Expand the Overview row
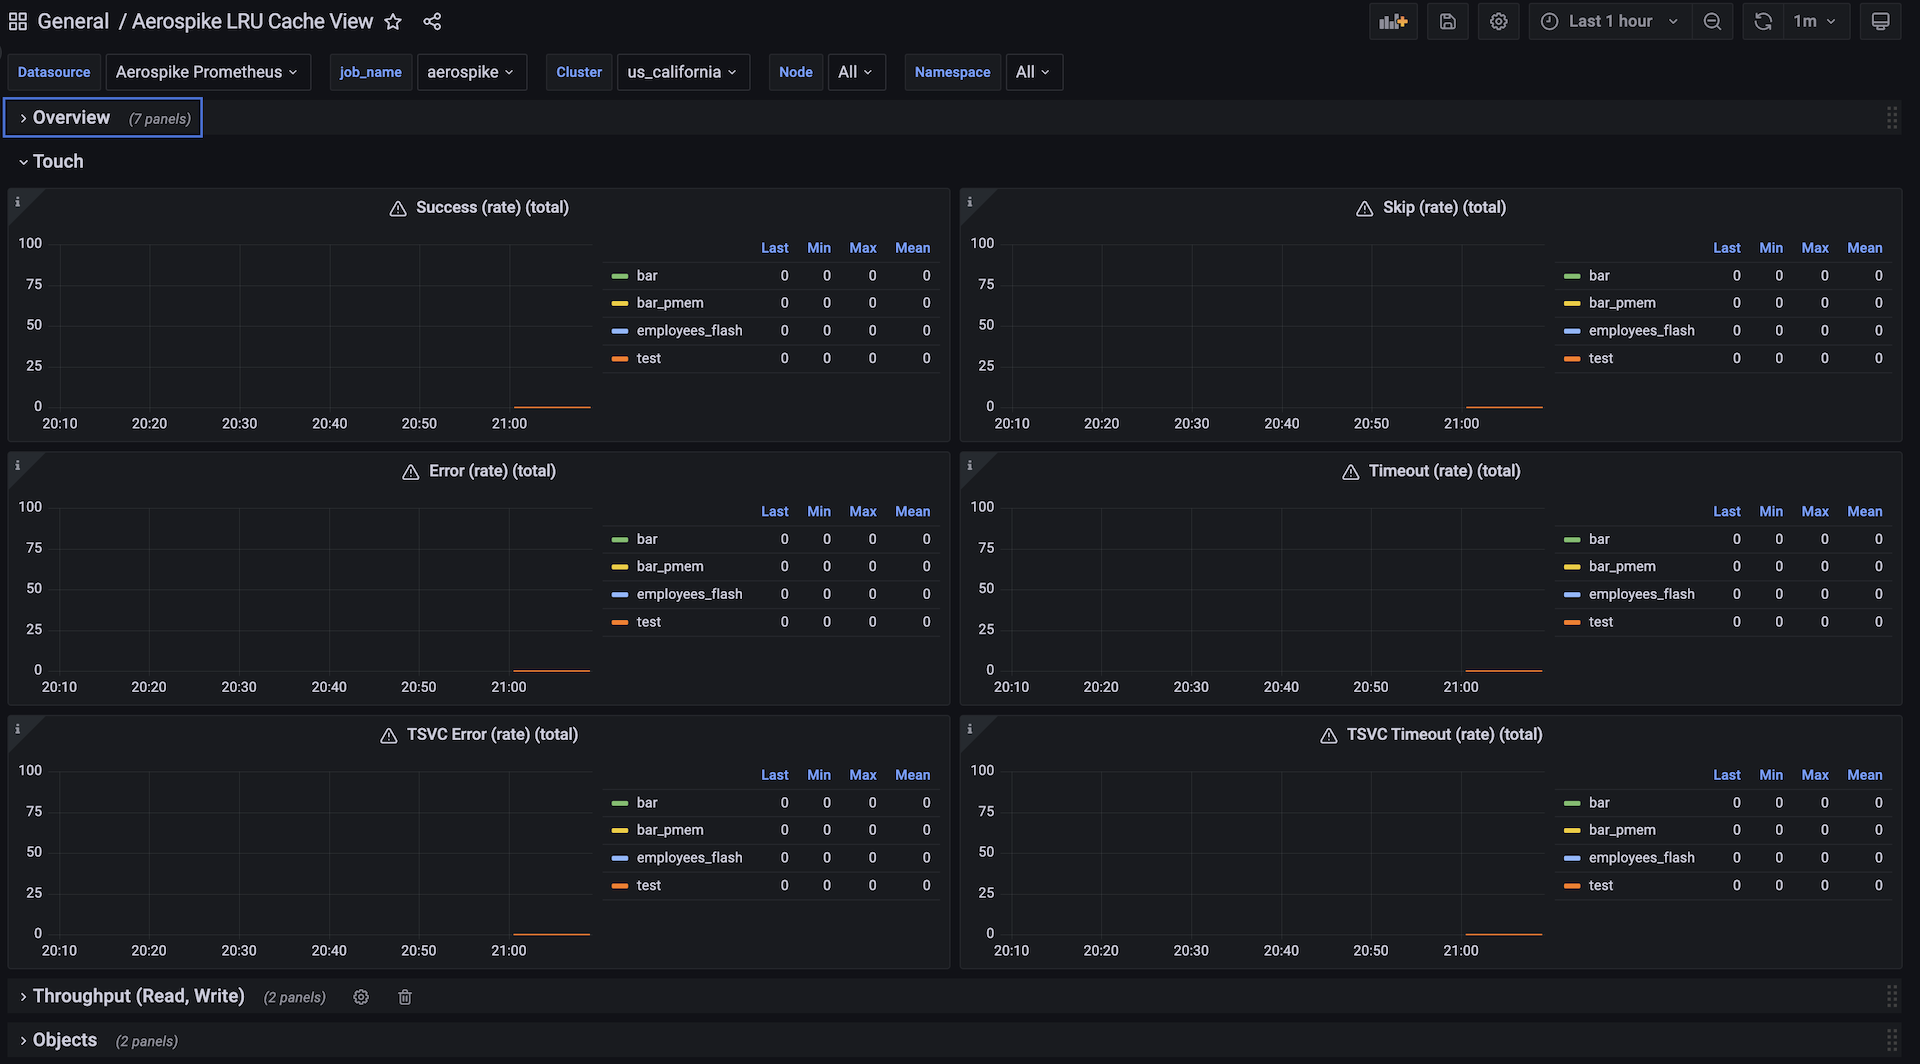Image resolution: width=1920 pixels, height=1064 pixels. 71,118
